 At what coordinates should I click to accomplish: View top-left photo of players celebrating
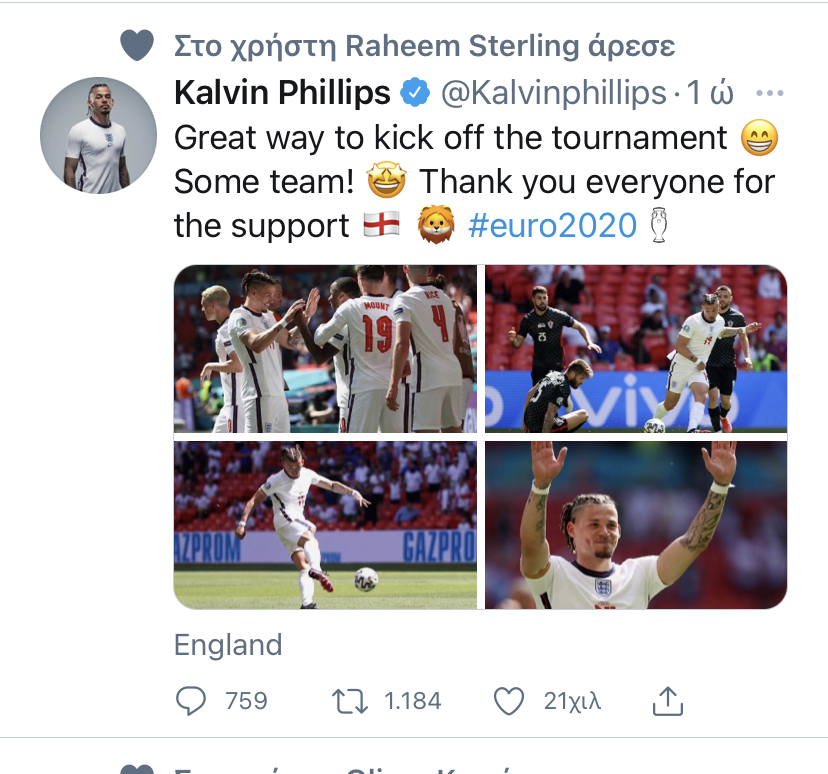326,349
